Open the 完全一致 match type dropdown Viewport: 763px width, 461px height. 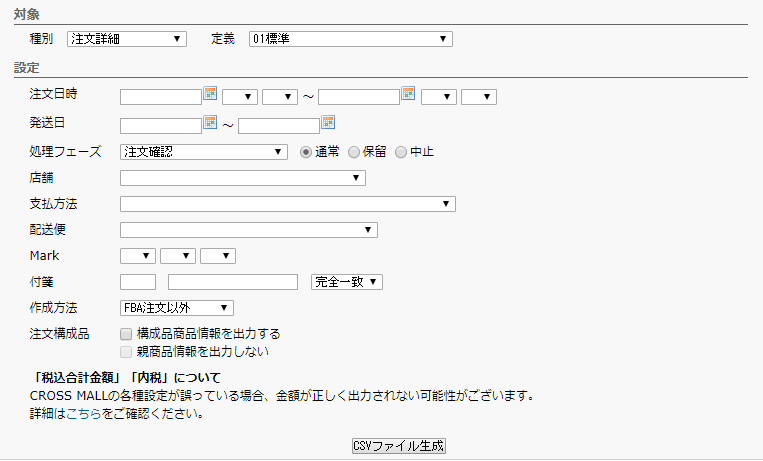click(347, 282)
